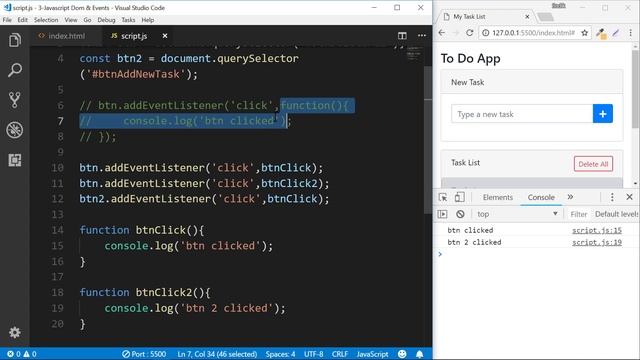The image size is (640, 360).
Task: Open the Explorer view in VS Code
Action: (x=15, y=40)
